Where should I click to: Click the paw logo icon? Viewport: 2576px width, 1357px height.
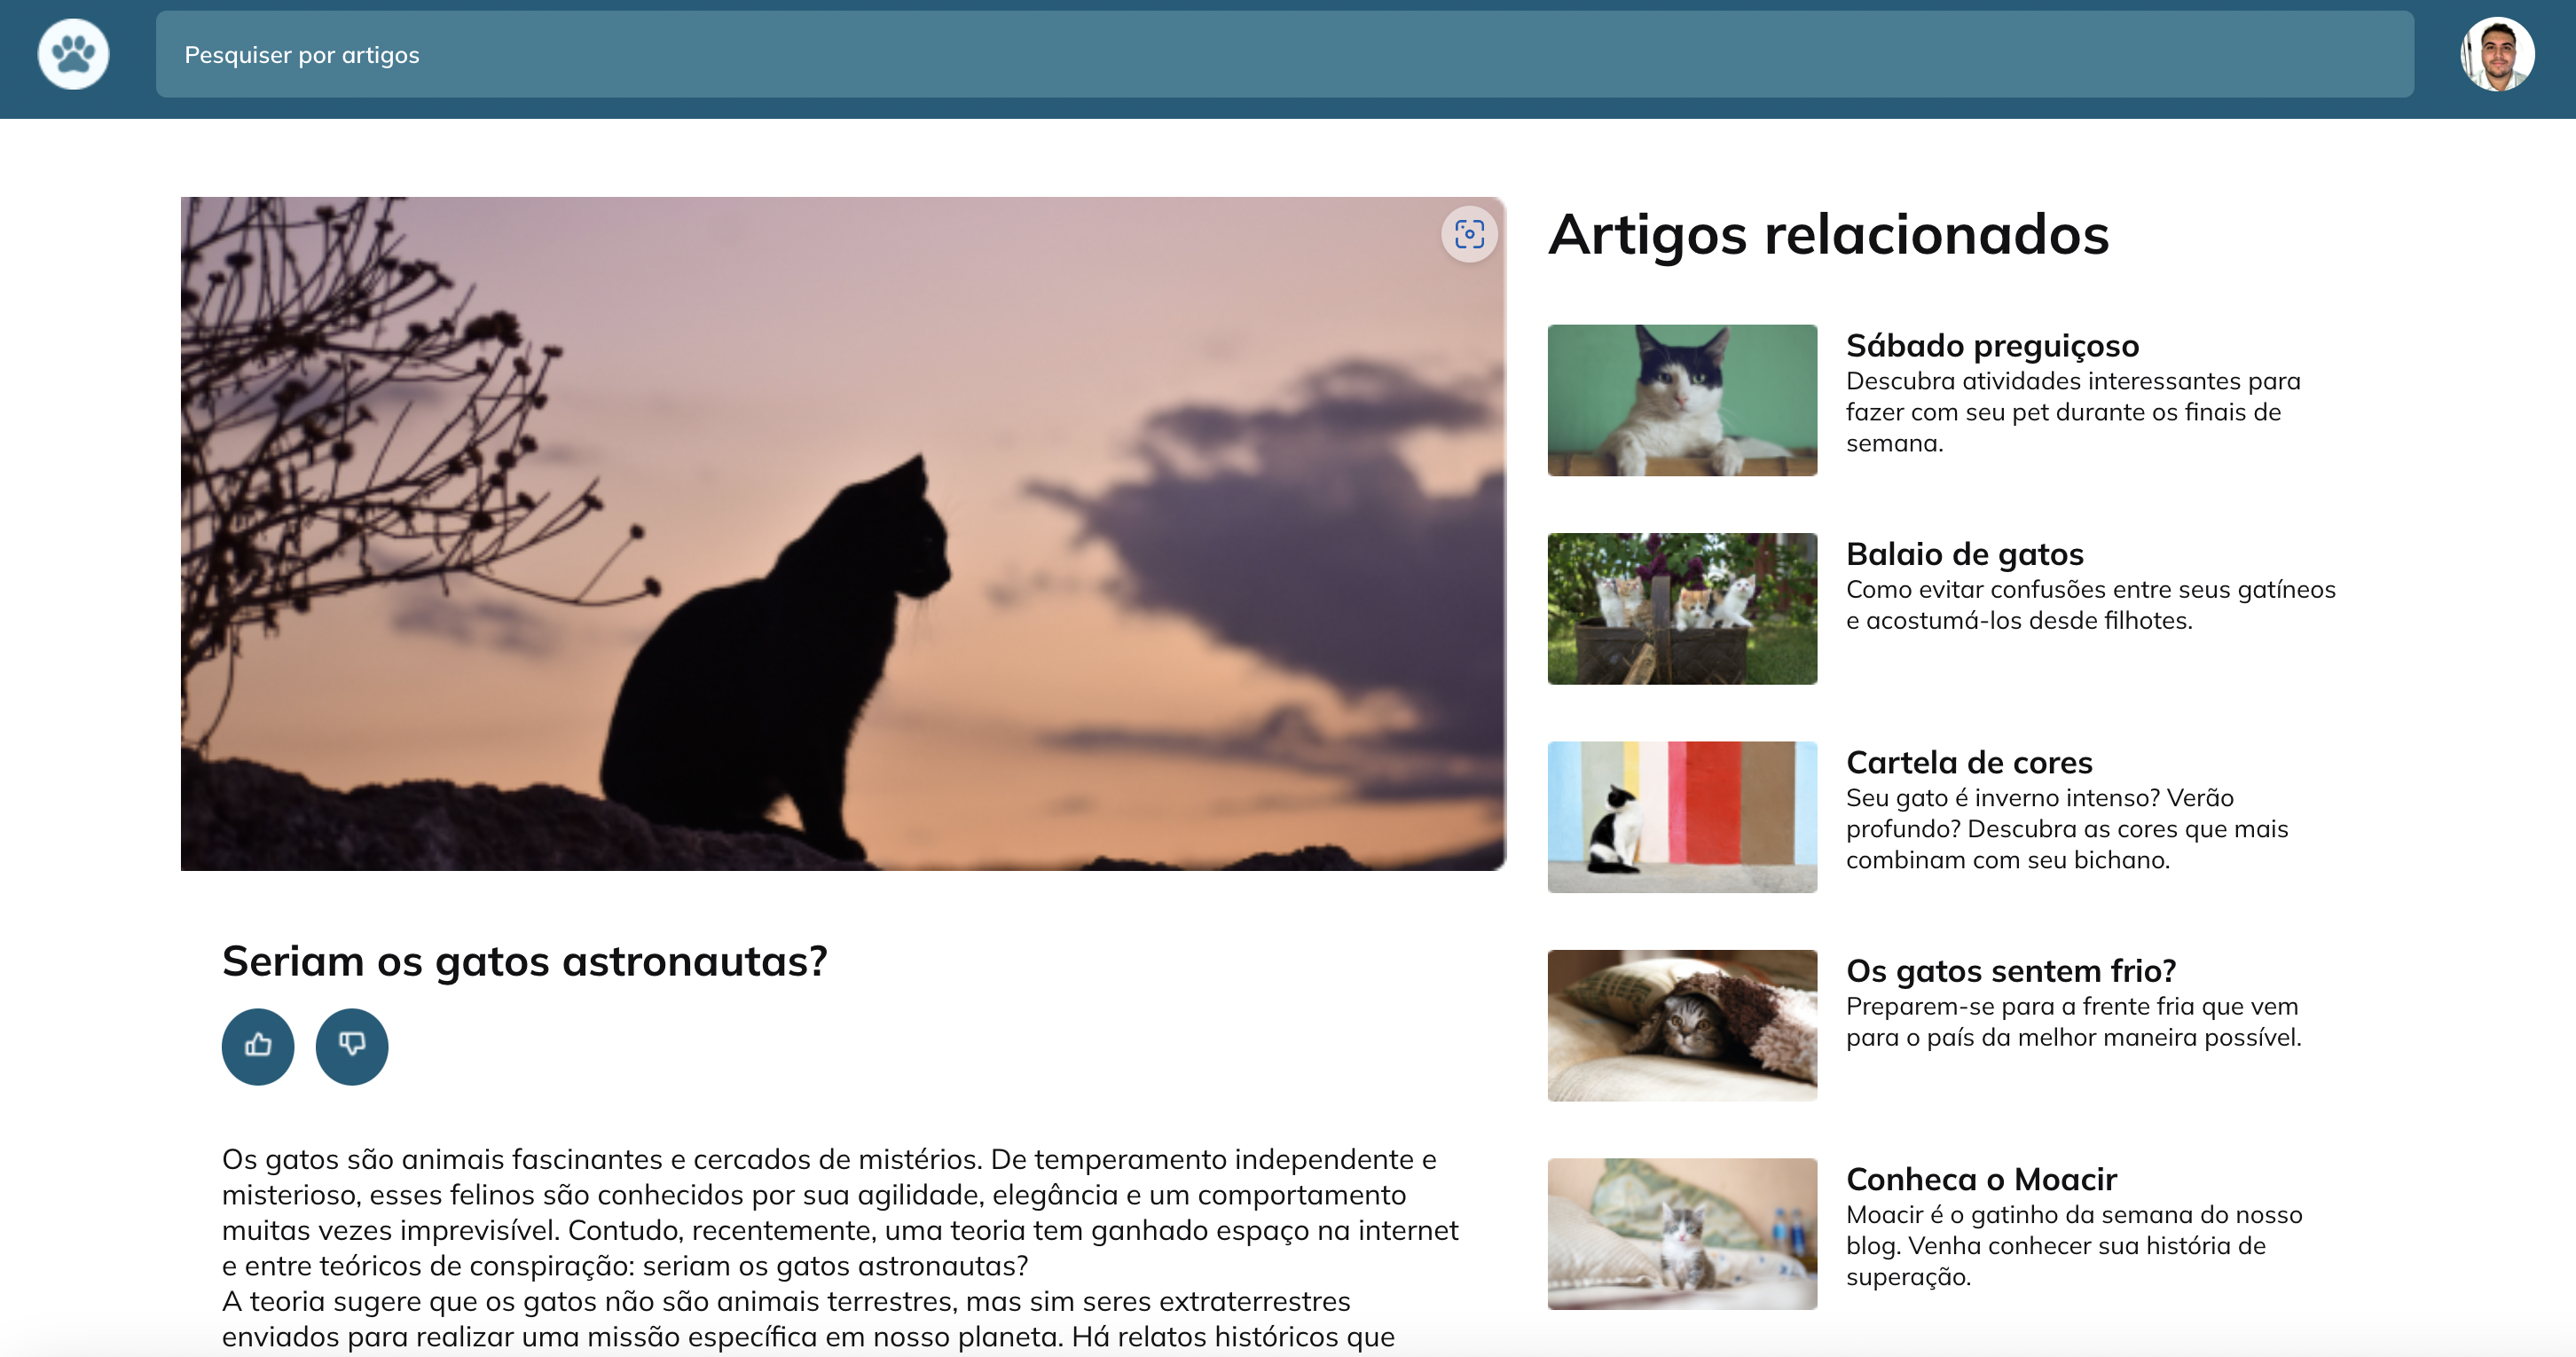click(x=73, y=54)
